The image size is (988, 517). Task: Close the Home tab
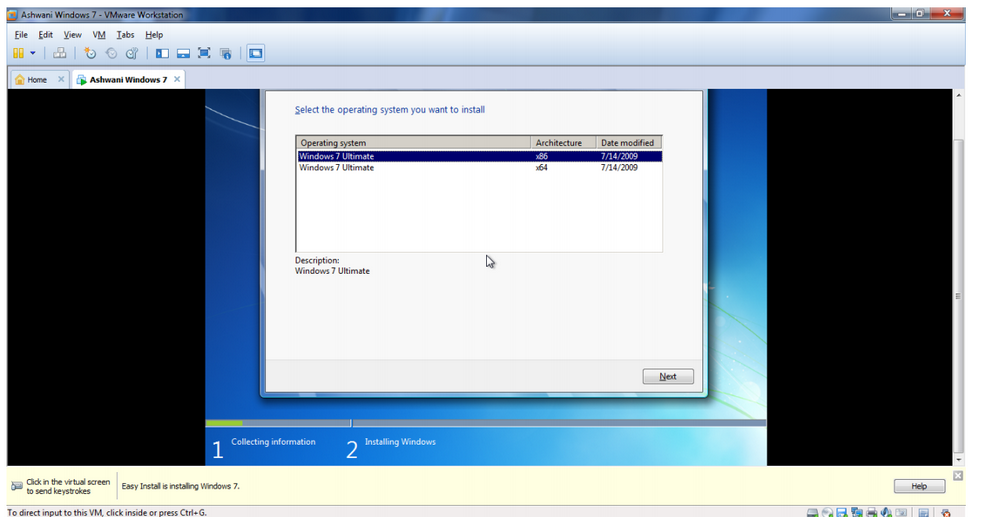(x=61, y=79)
